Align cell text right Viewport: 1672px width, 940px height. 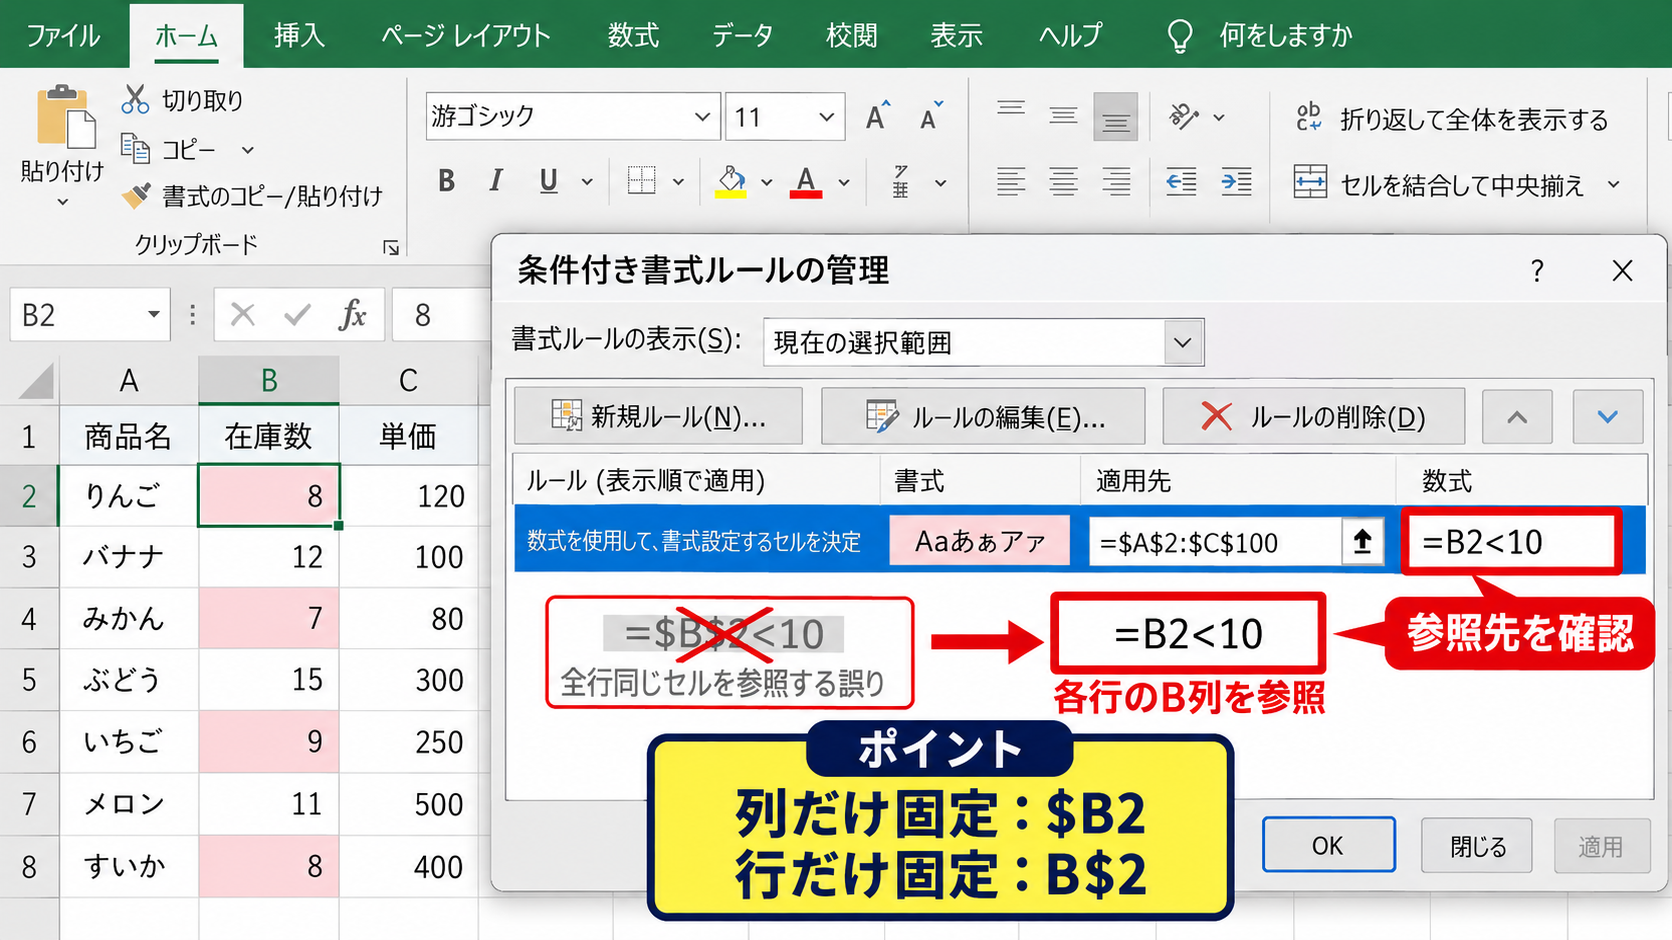[1116, 182]
